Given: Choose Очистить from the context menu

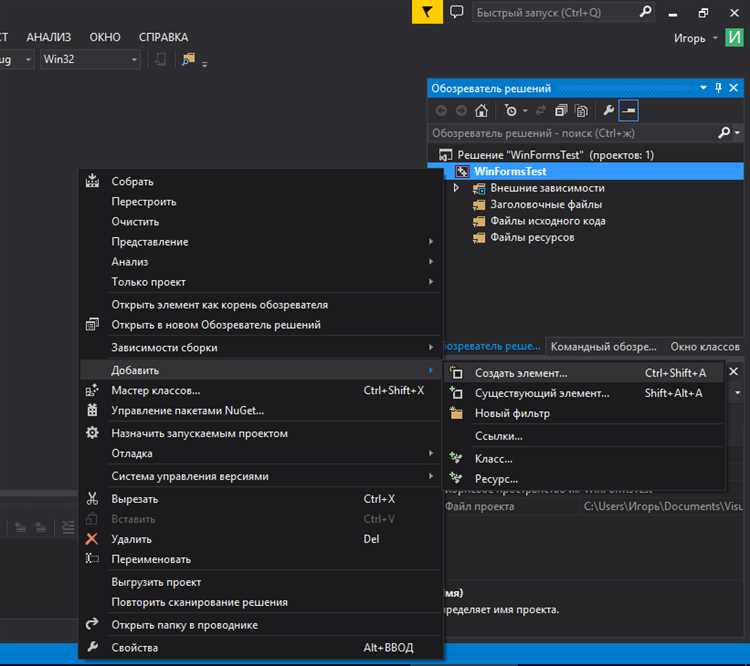Looking at the screenshot, I should coord(261,222).
